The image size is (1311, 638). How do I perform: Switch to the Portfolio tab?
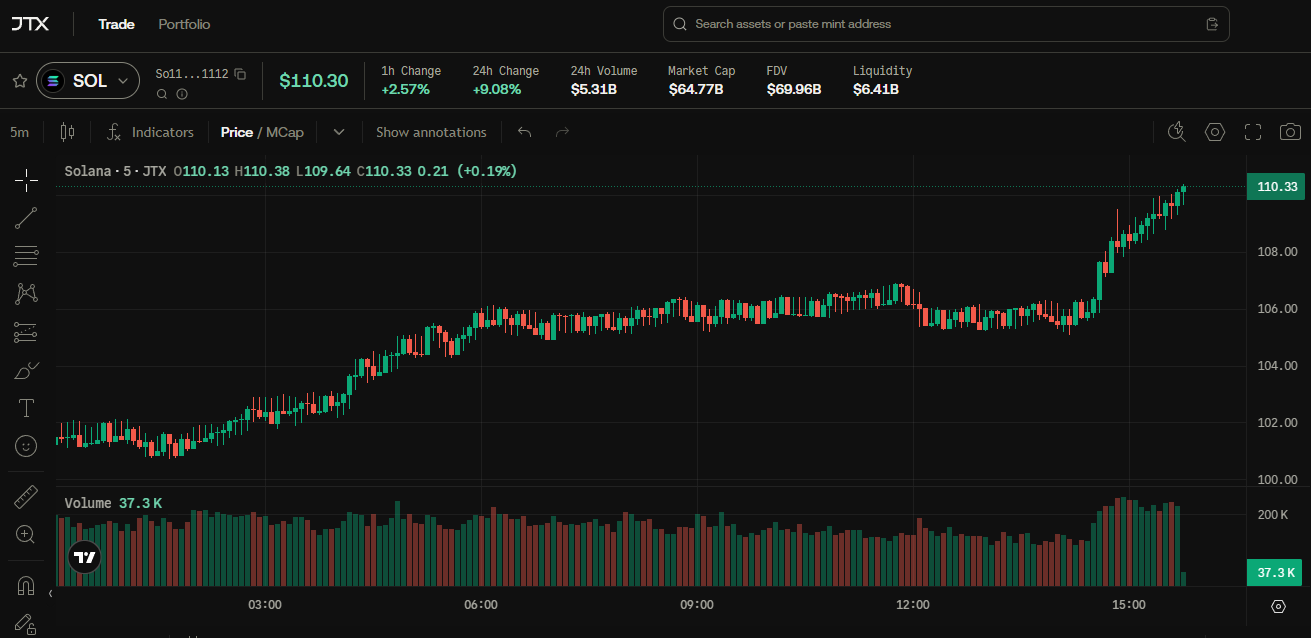(x=184, y=24)
